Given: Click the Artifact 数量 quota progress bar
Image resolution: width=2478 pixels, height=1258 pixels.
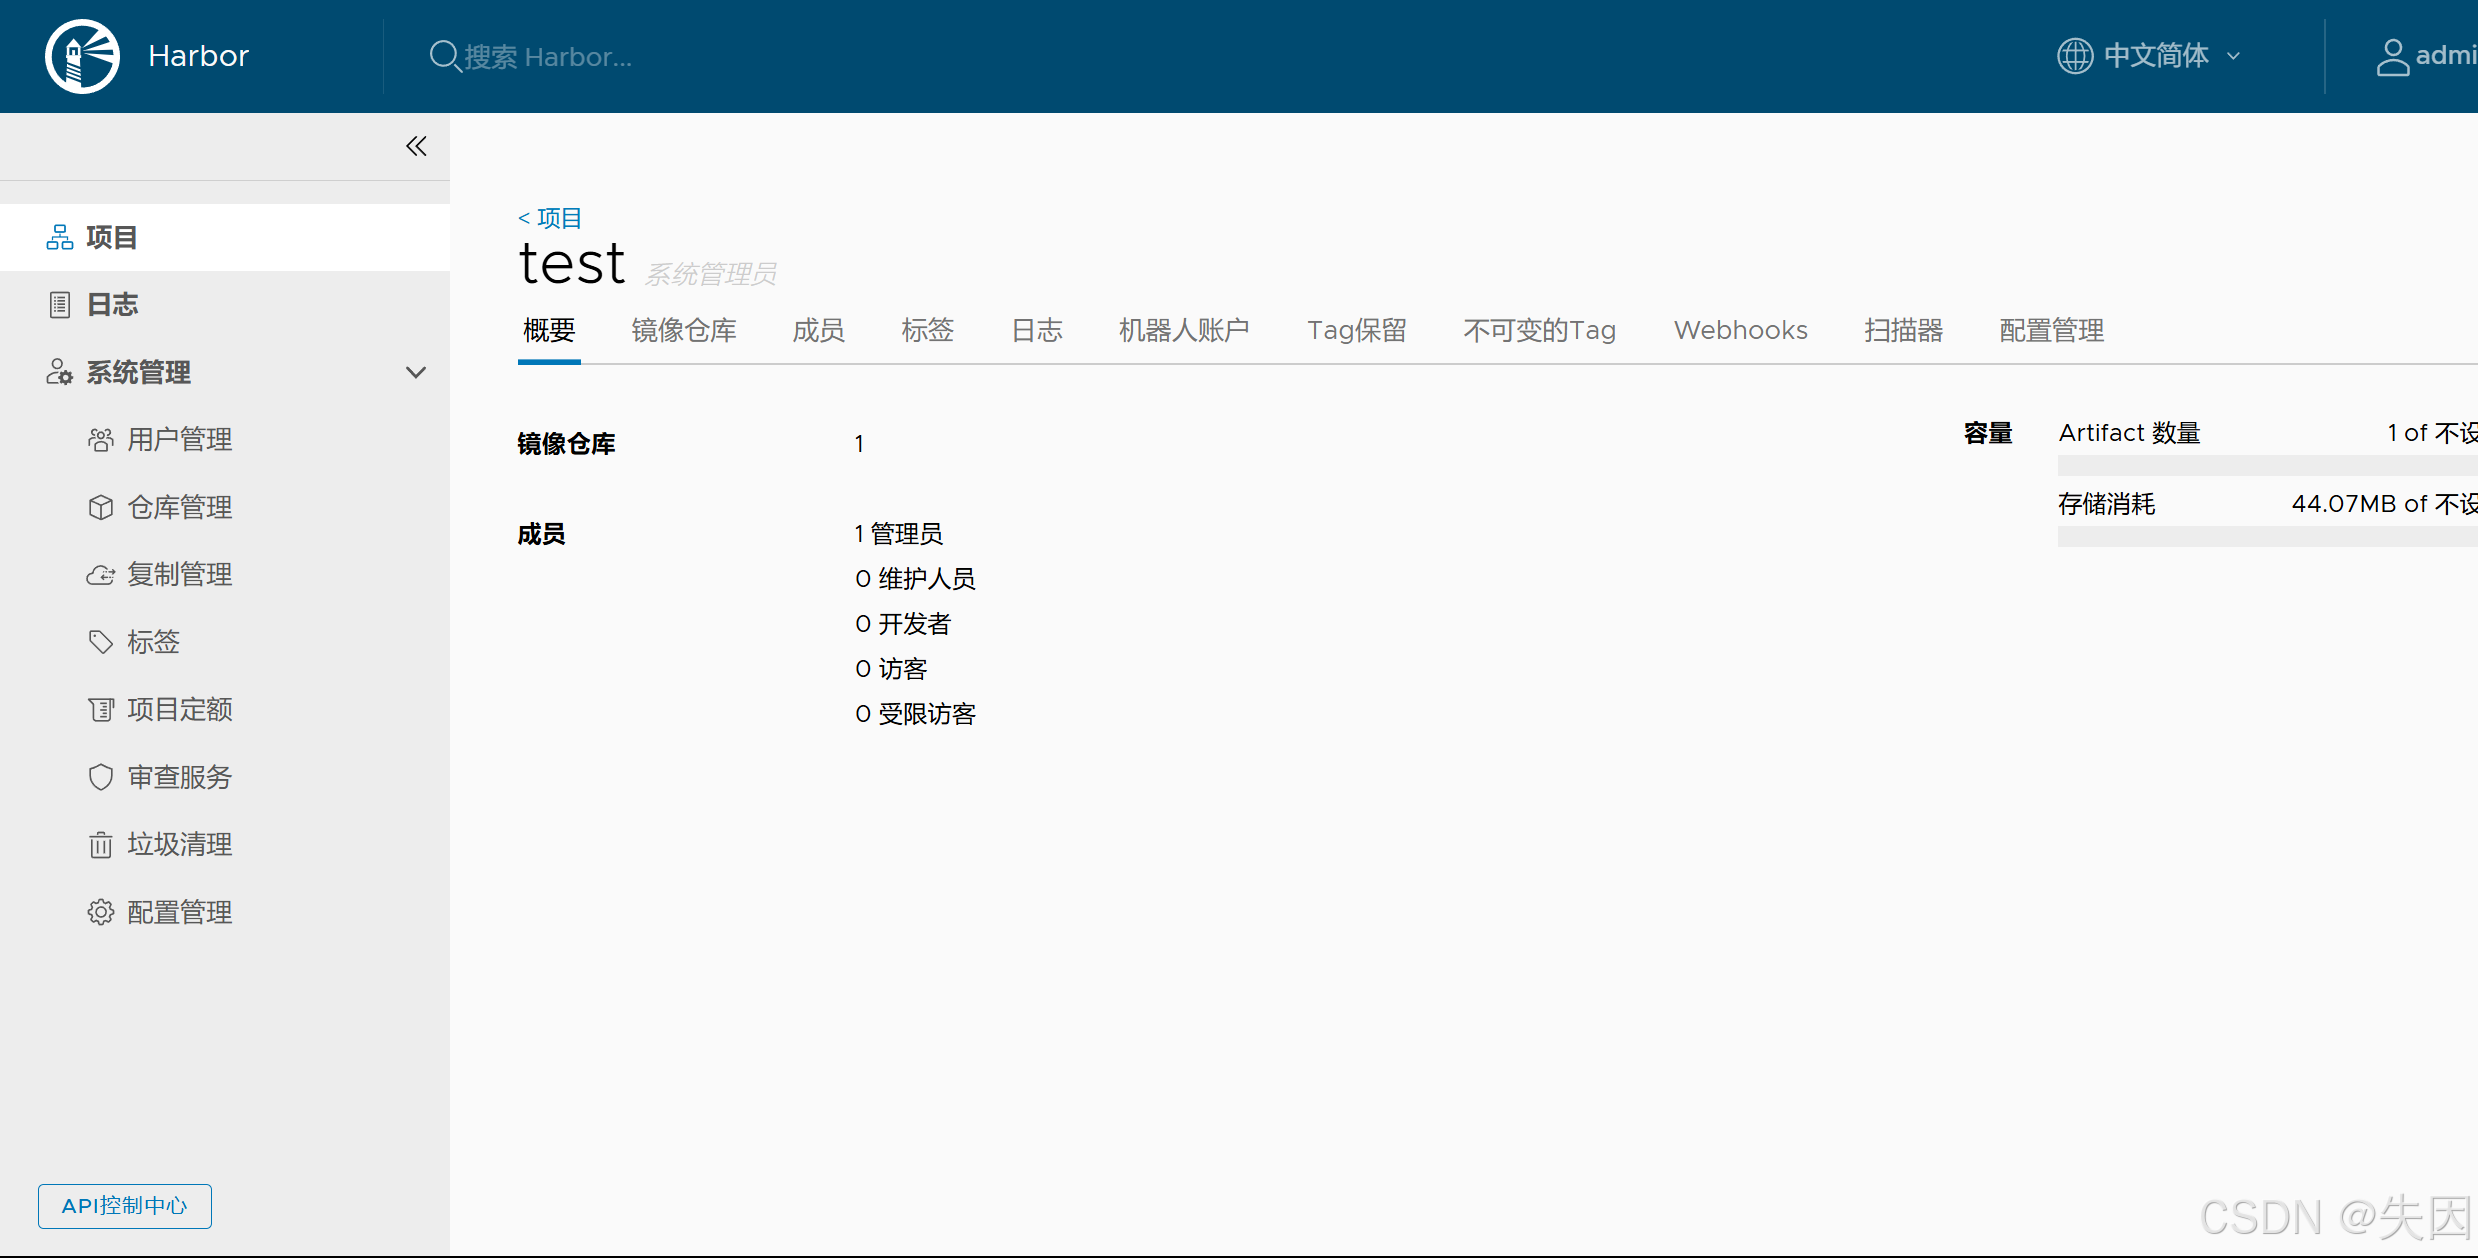Looking at the screenshot, I should 2266,465.
